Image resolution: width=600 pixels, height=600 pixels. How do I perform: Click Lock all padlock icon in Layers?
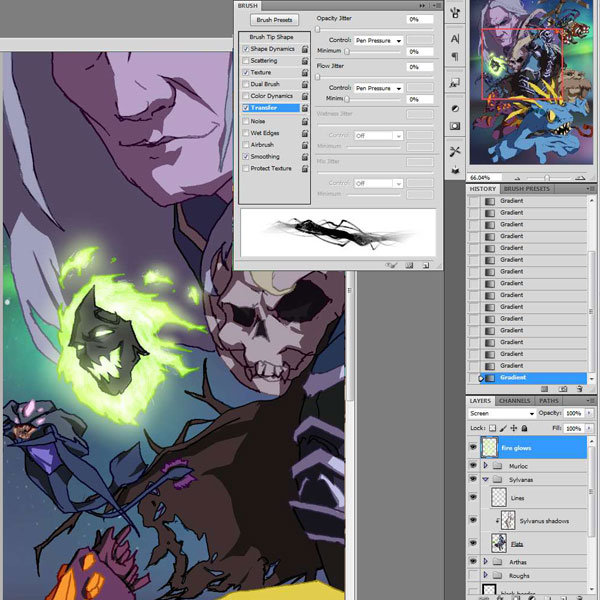tap(524, 428)
